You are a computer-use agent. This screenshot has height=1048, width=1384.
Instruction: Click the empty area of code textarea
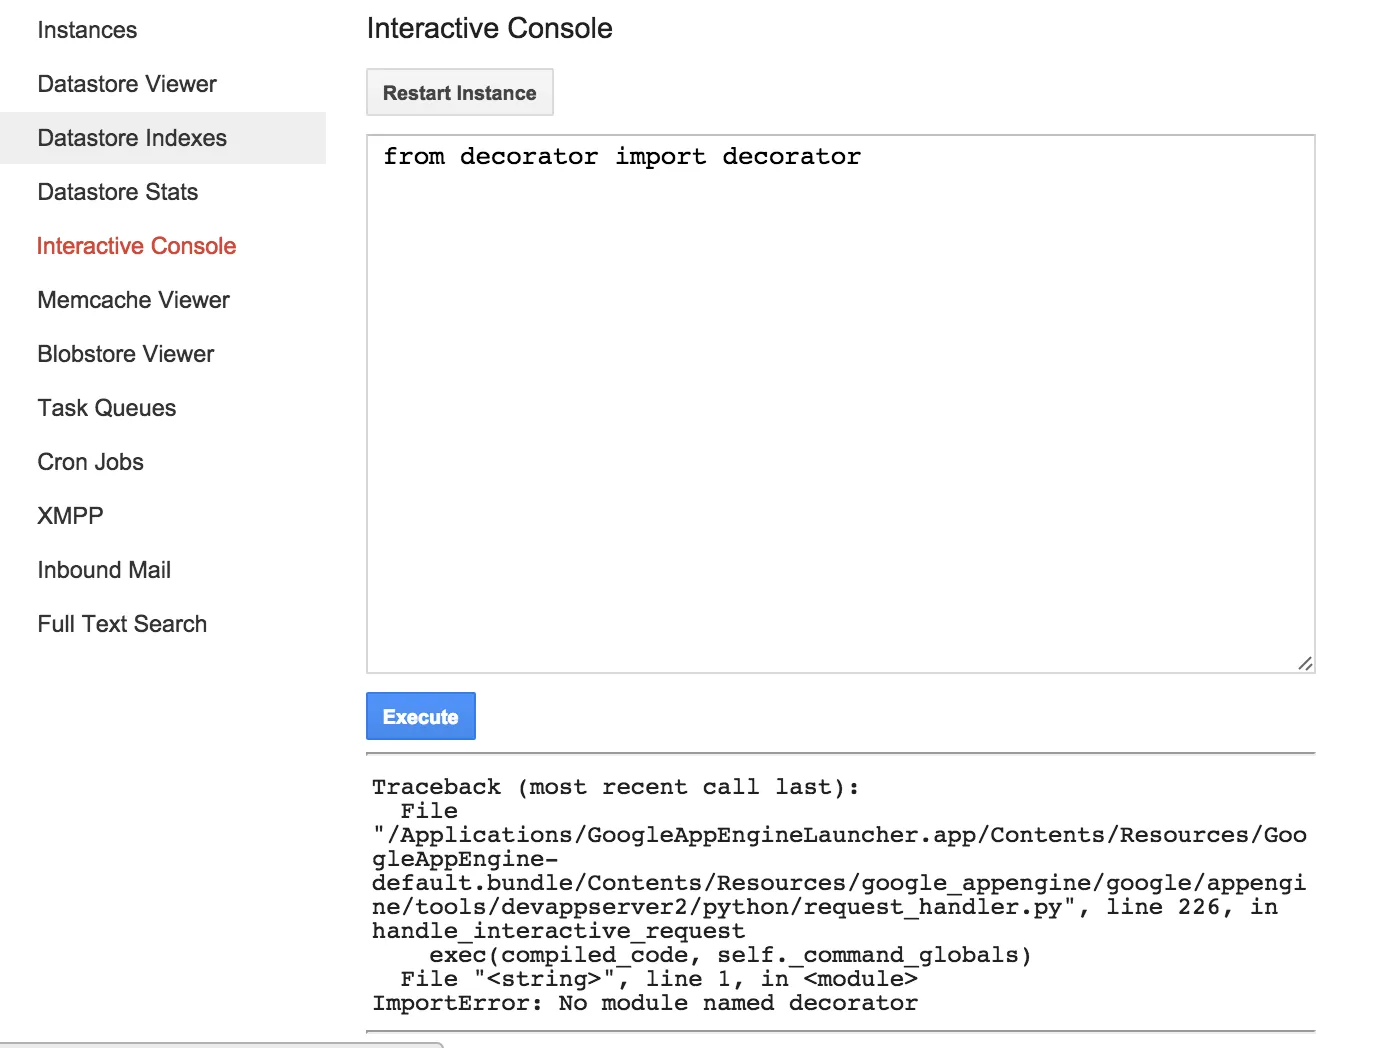point(840,420)
